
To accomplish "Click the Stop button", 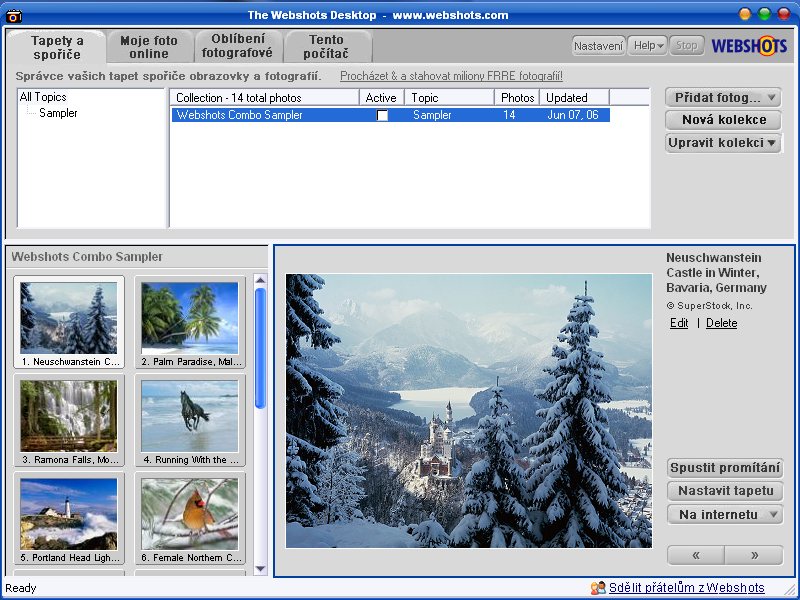I will pyautogui.click(x=687, y=46).
